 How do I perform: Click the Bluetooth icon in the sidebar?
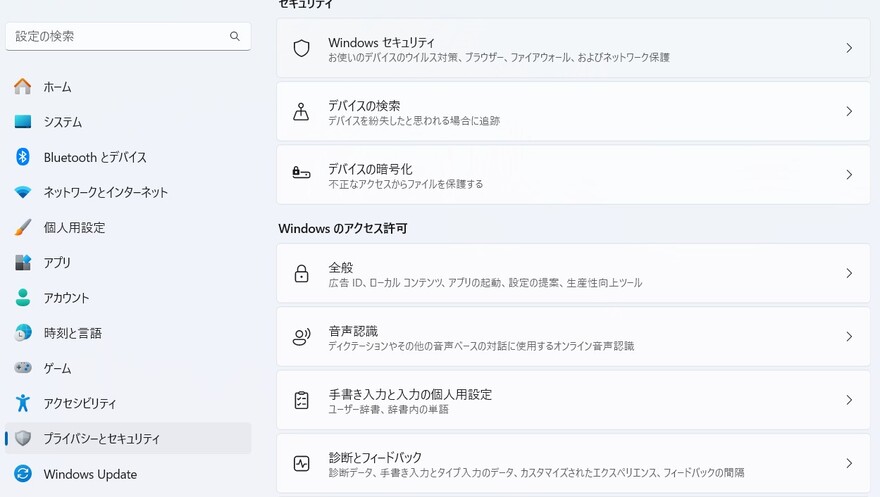point(22,157)
